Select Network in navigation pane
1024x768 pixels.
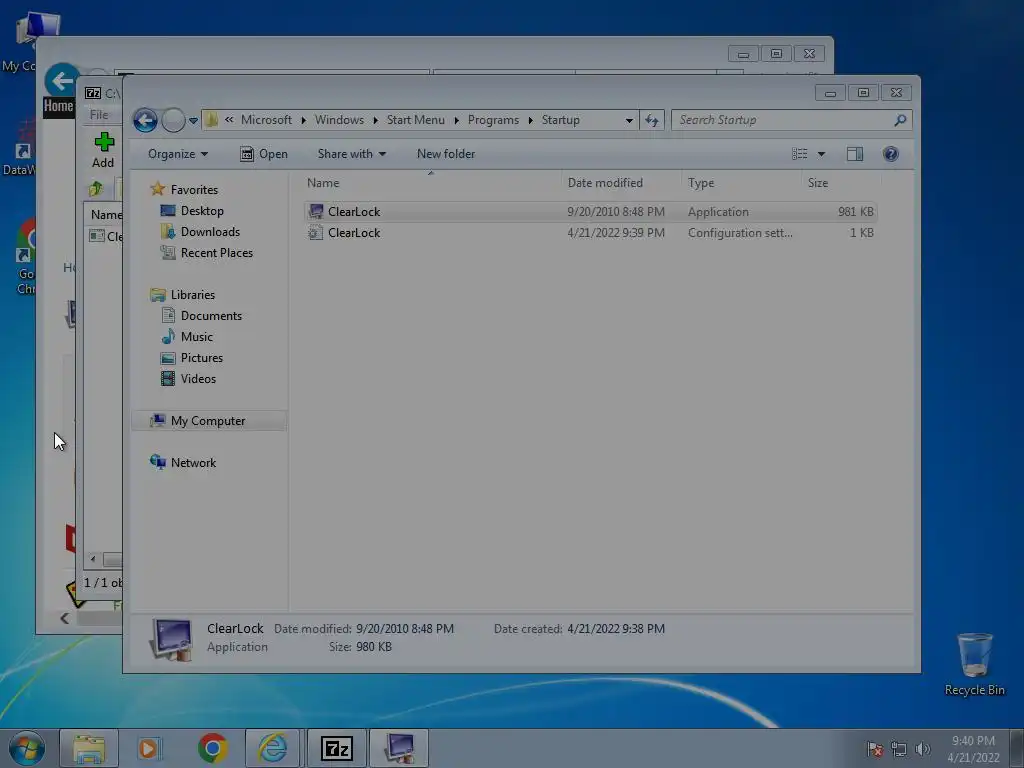click(193, 463)
